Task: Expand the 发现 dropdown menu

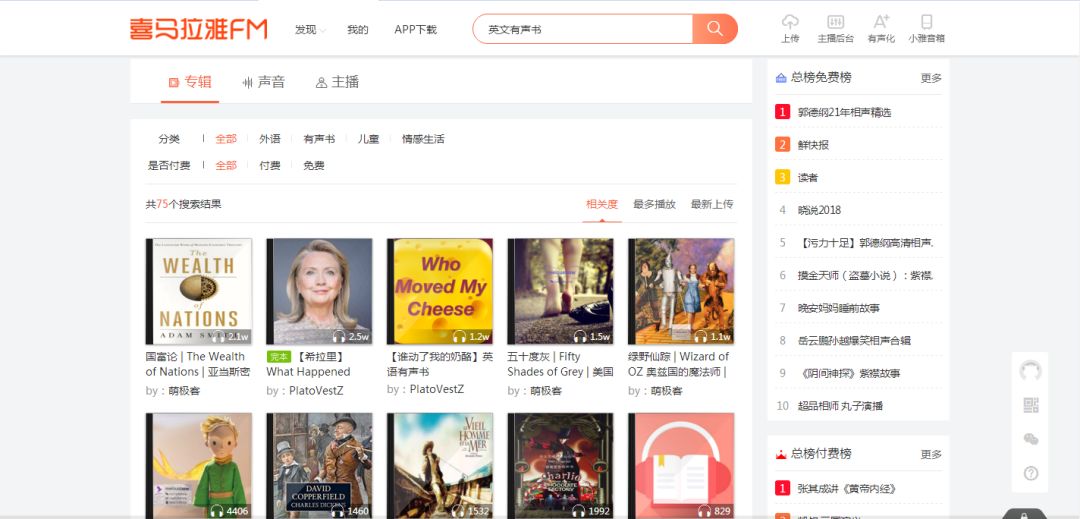Action: pos(310,30)
